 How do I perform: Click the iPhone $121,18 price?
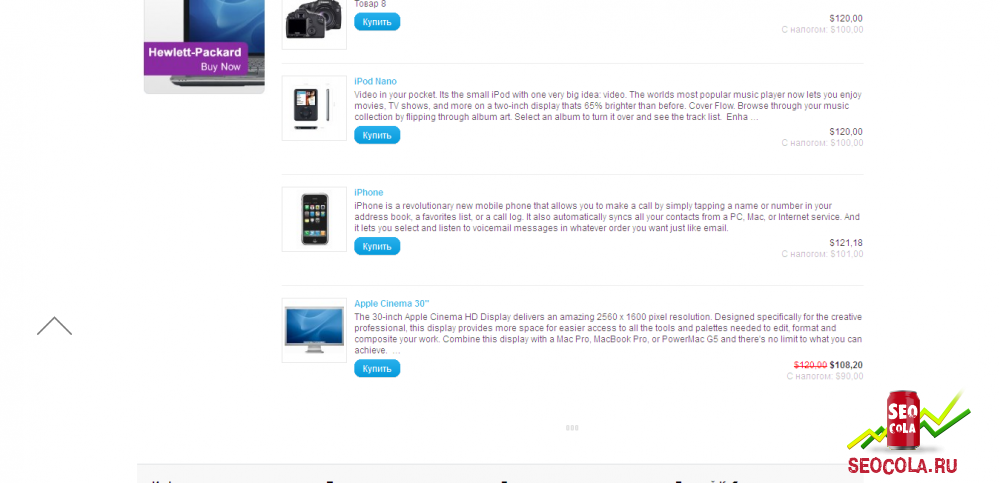846,242
